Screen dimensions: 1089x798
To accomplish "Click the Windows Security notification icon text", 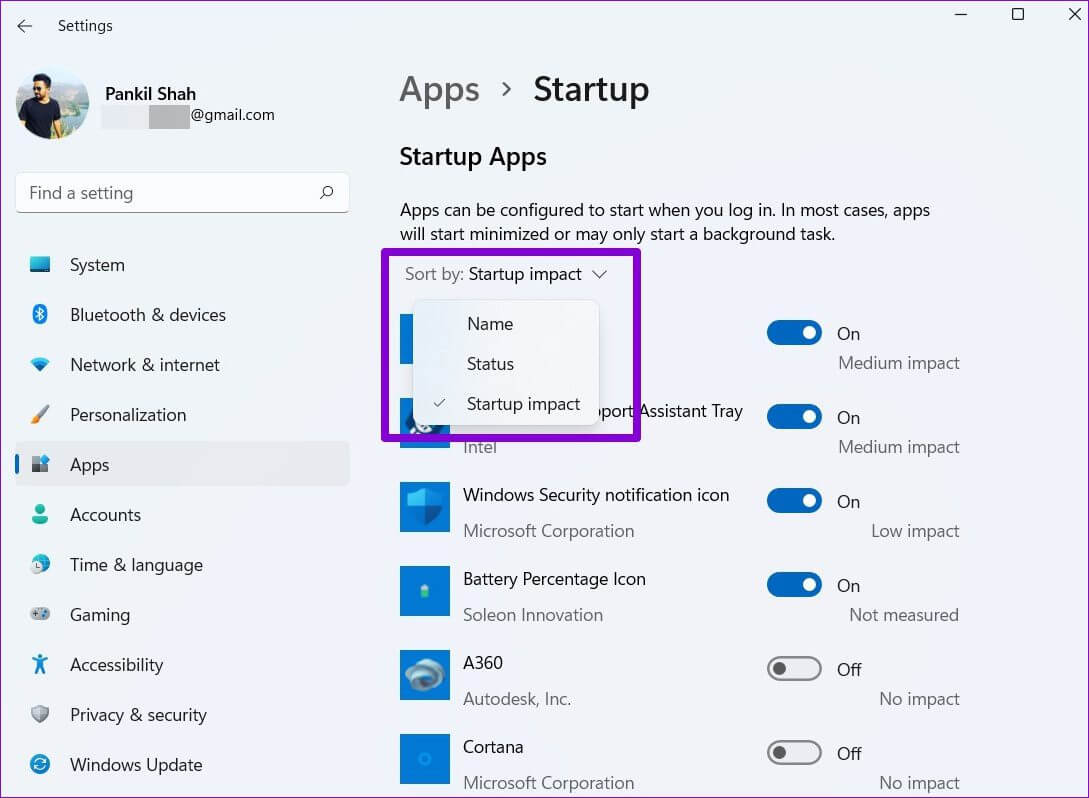I will click(596, 495).
